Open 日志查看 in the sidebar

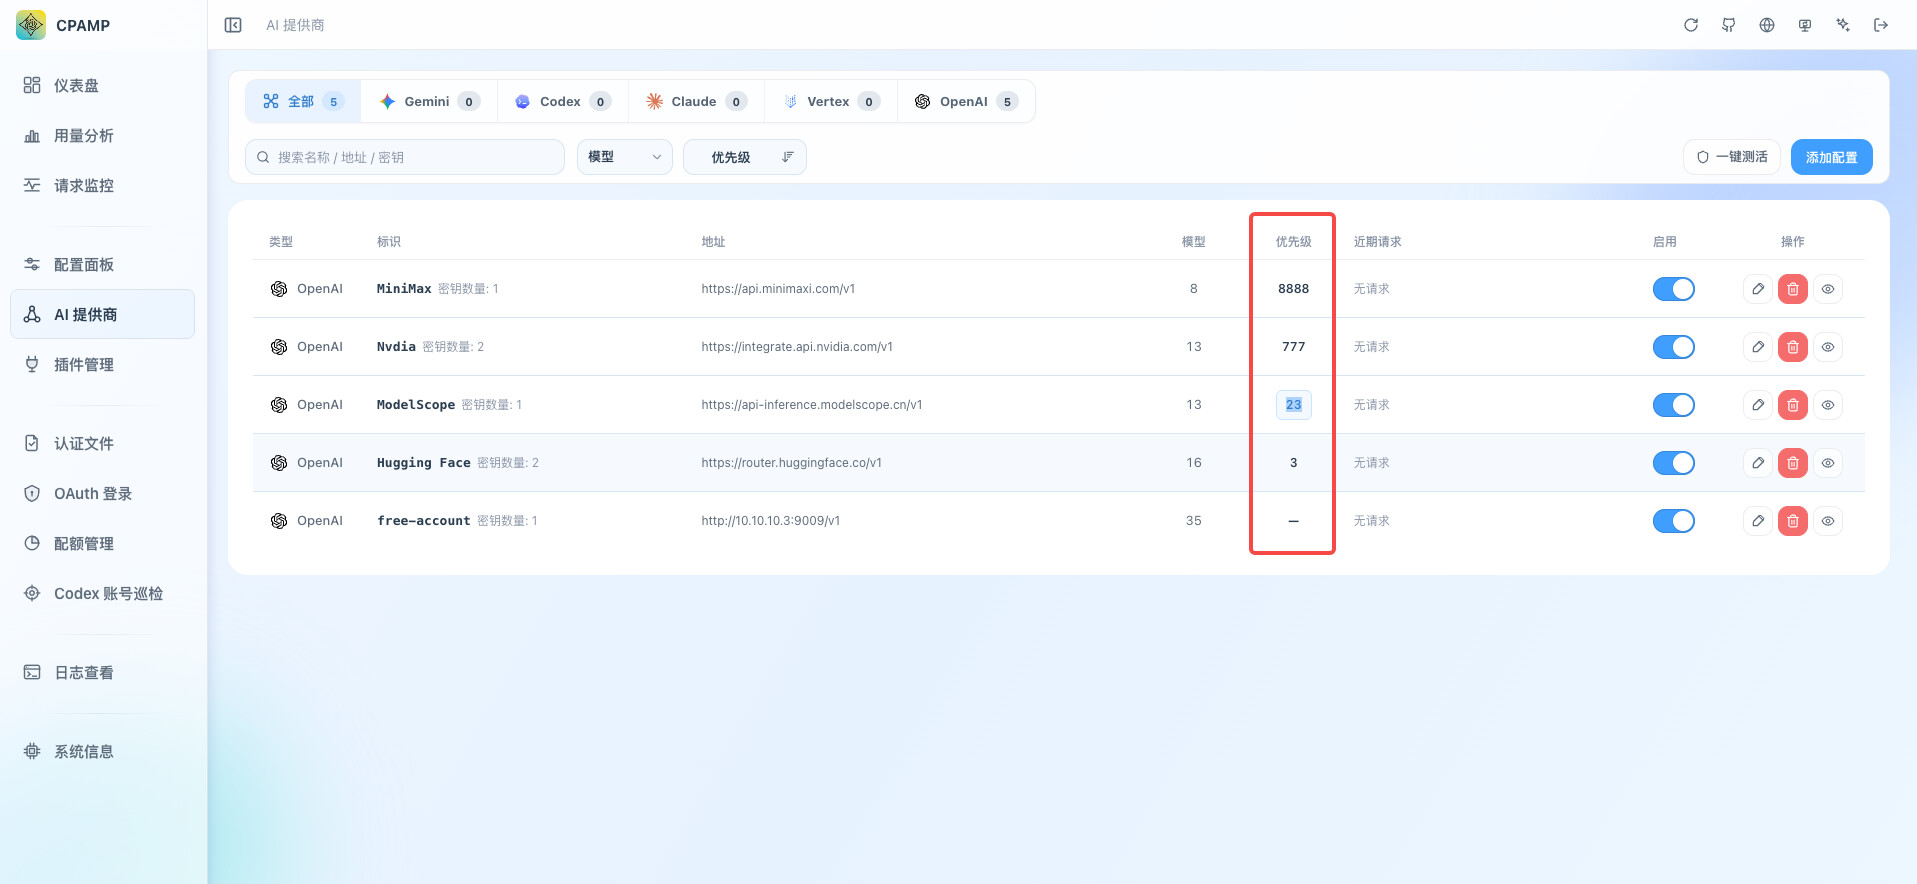[x=102, y=672]
